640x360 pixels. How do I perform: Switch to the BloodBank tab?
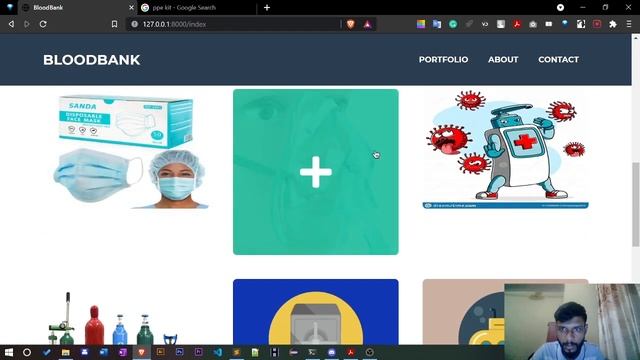tap(78, 7)
